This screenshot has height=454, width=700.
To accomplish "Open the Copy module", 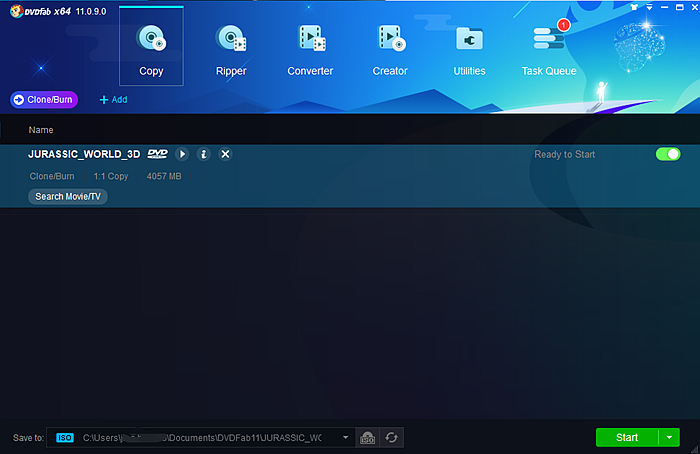I will coord(151,46).
